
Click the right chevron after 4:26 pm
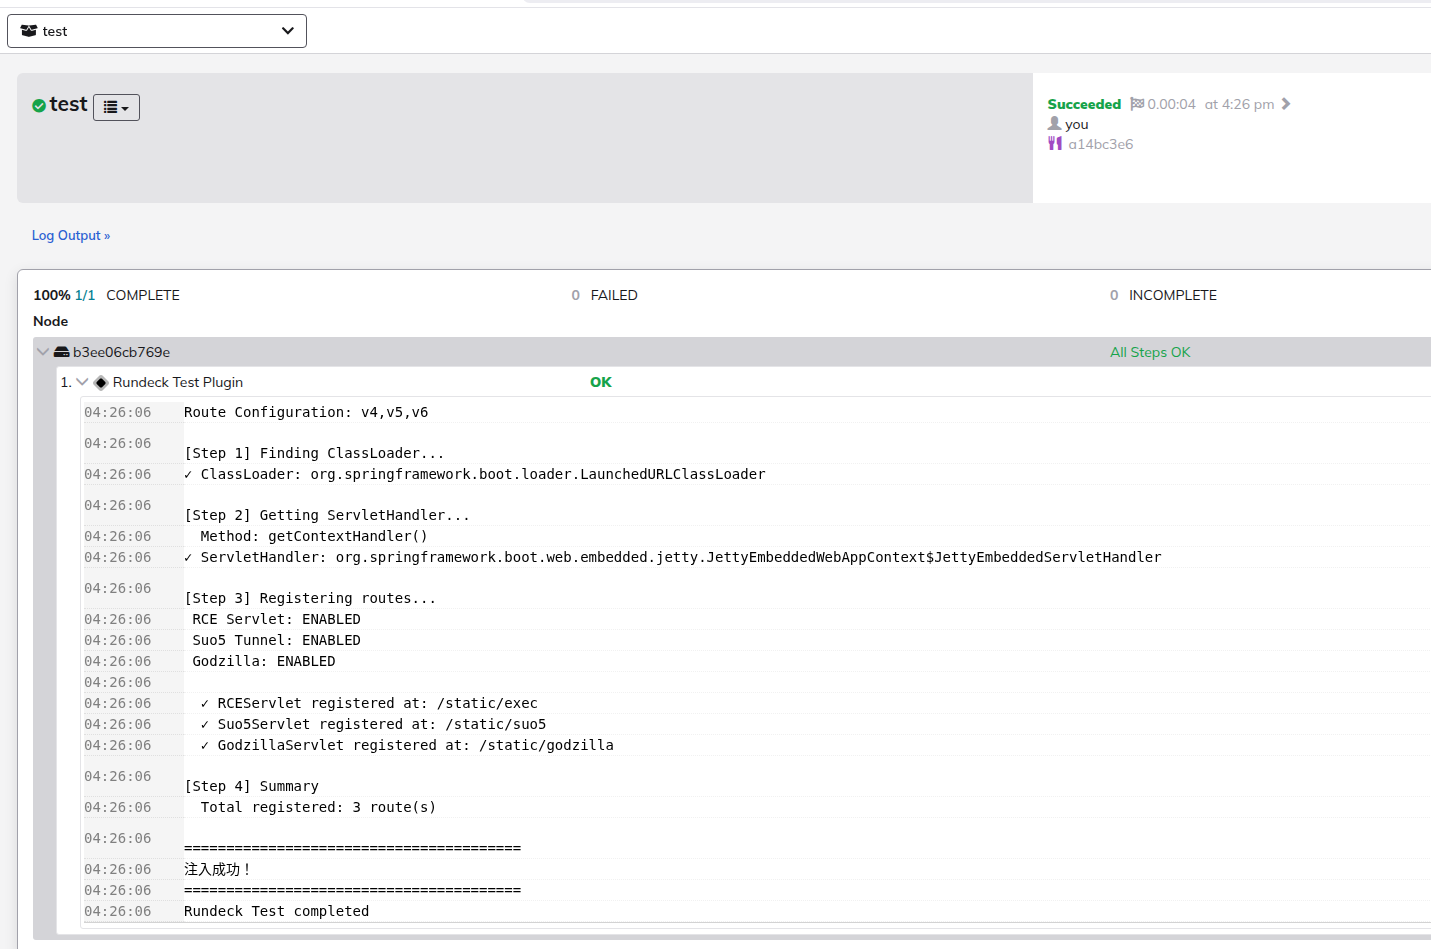point(1286,104)
